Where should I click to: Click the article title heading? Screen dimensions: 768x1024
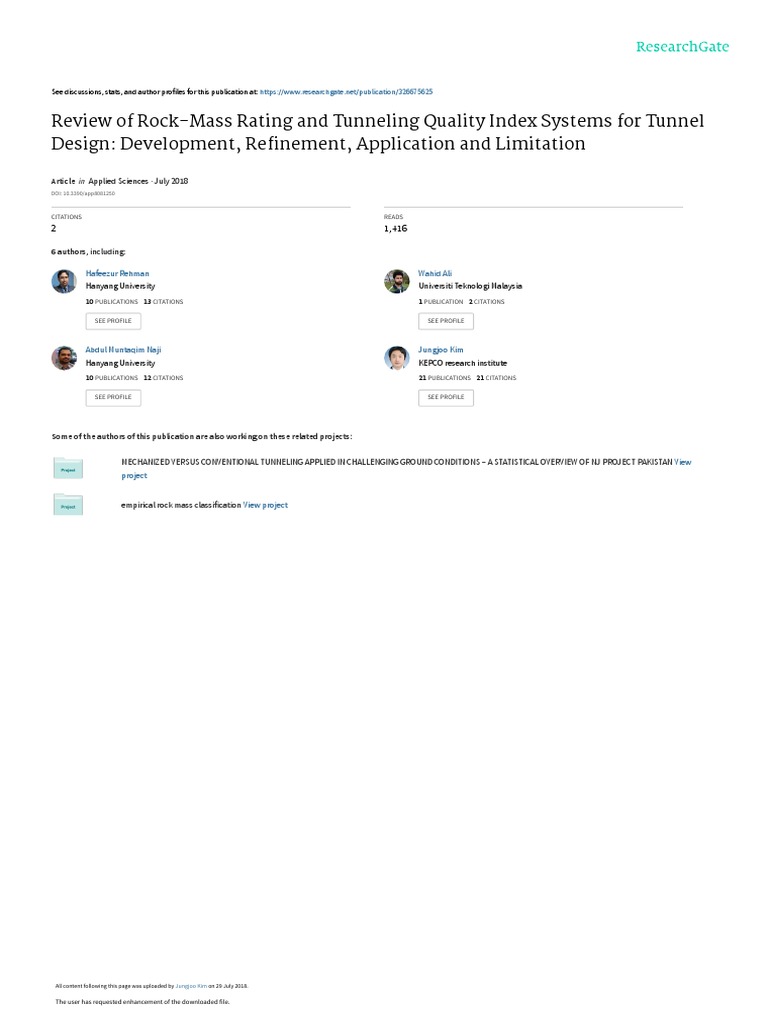coord(378,132)
